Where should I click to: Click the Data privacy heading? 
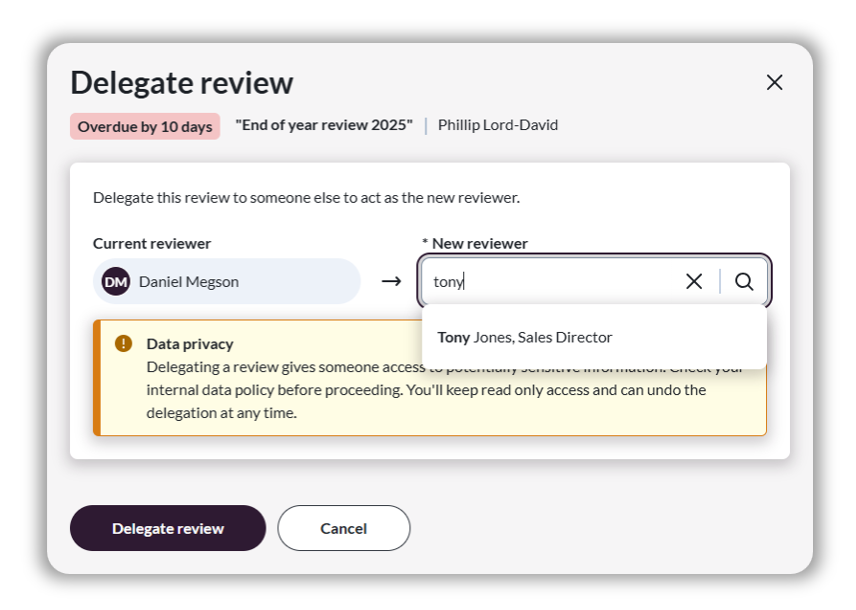pos(190,344)
